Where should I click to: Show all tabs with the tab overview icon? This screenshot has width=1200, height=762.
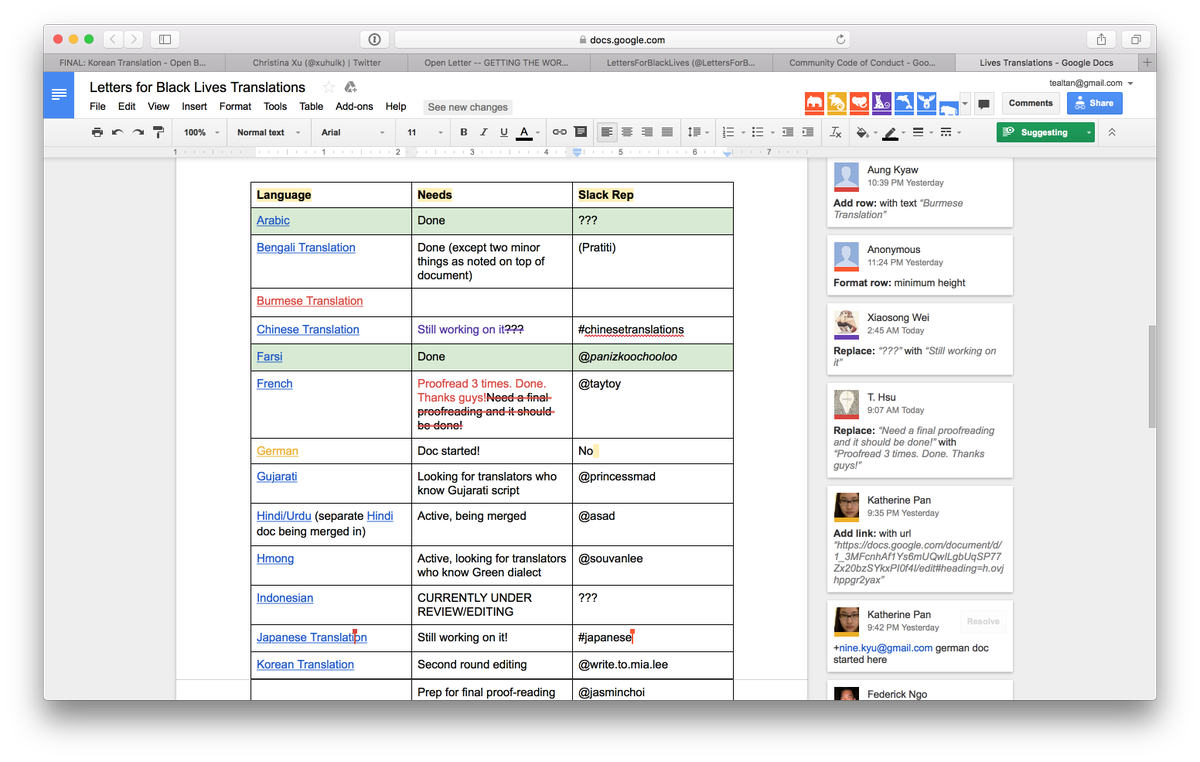click(1136, 39)
